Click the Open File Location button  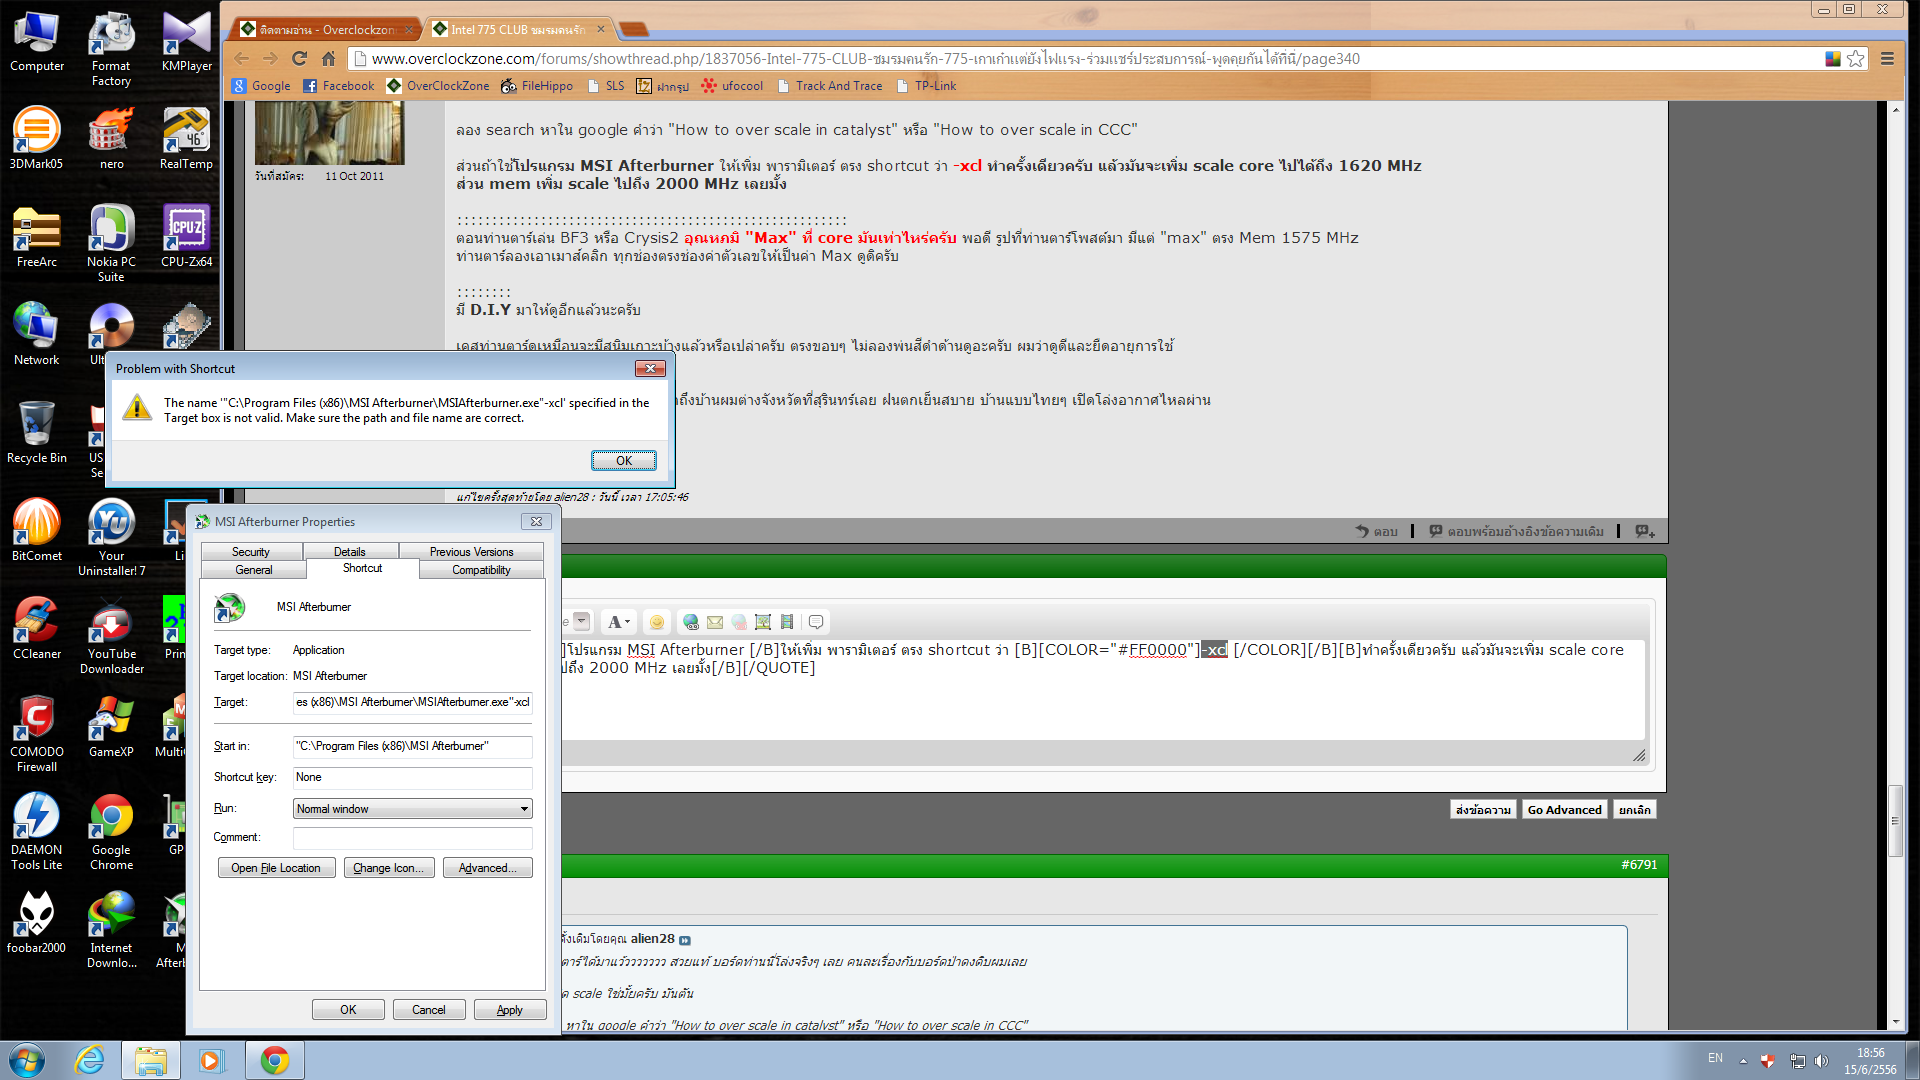click(276, 868)
